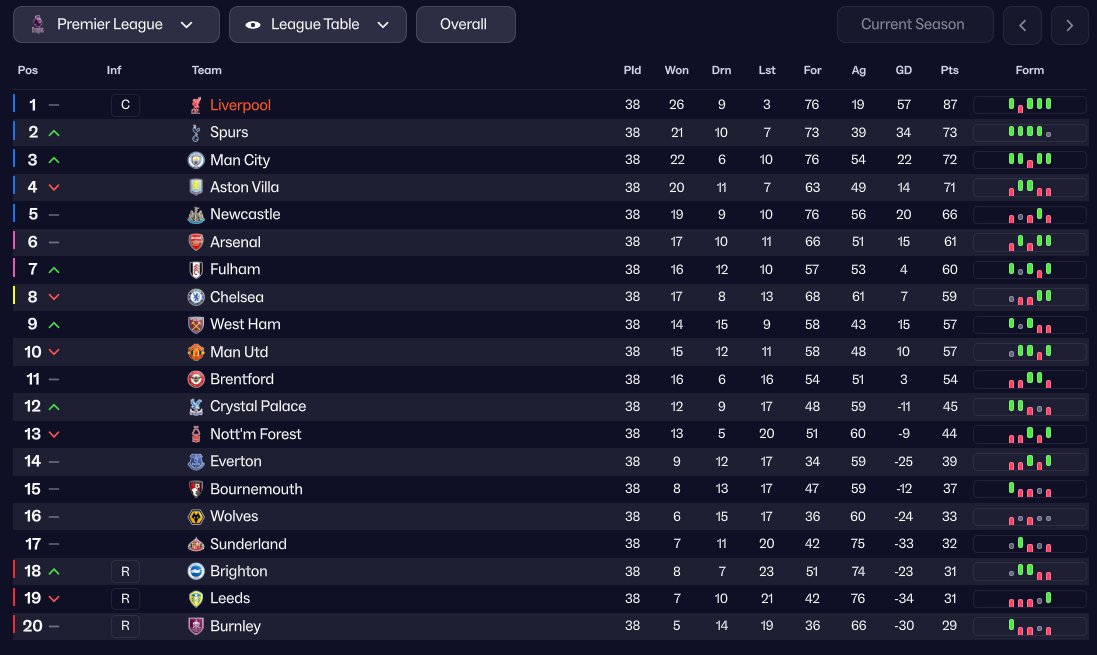Screen dimensions: 1097x655
Task: Open the Newcastle team link
Action: tap(245, 214)
